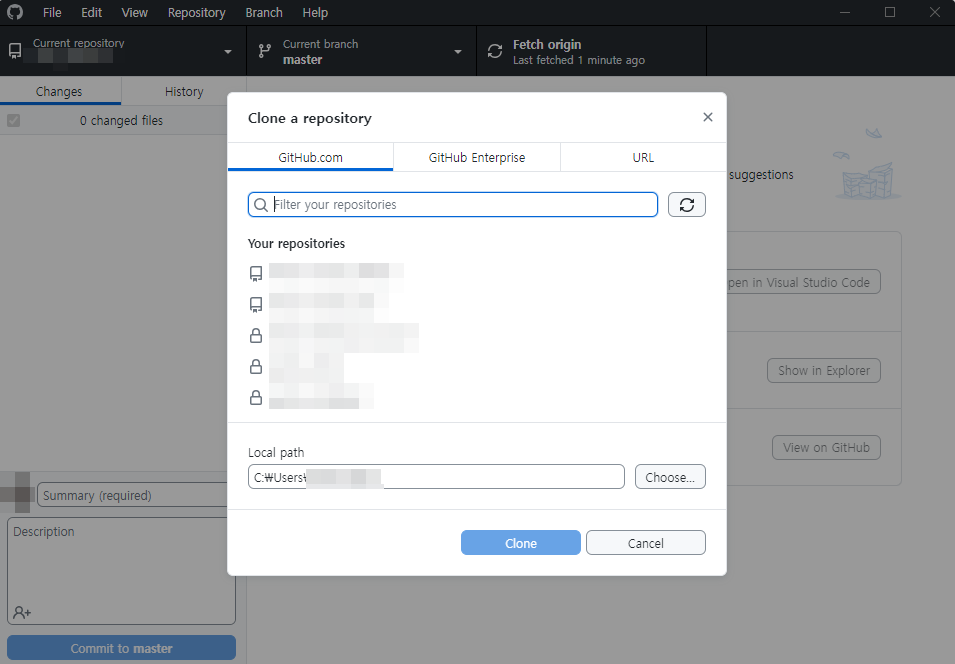
Task: Click the current repository book icon
Action: [15, 51]
